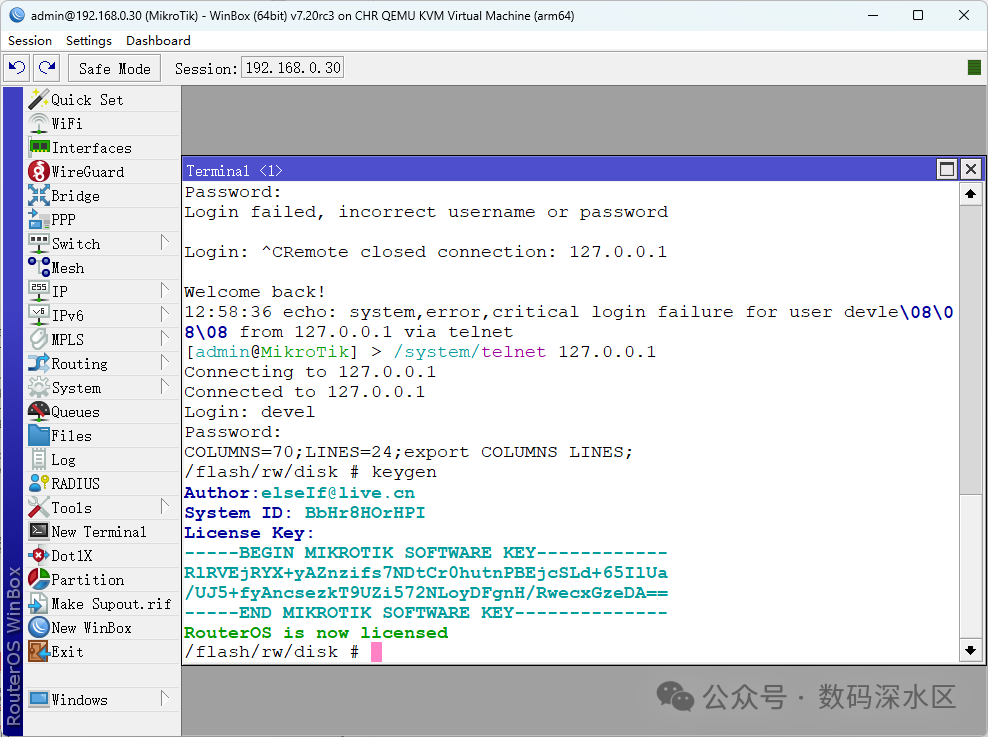The image size is (988, 737).
Task: Select the Interfaces menu label
Action: (x=92, y=148)
